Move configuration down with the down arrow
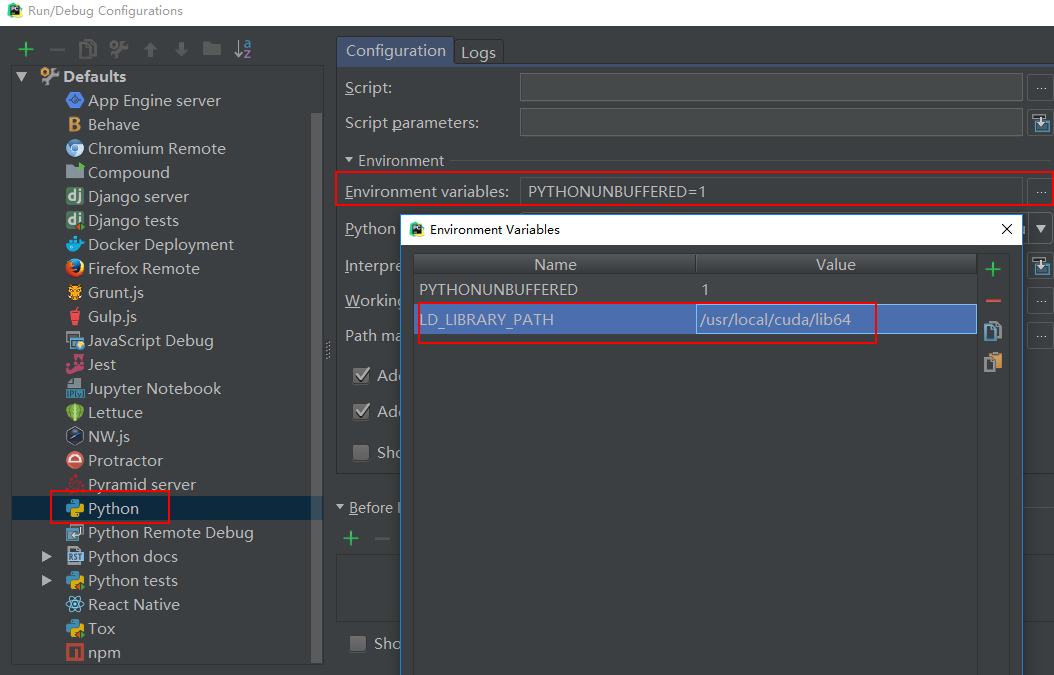The width and height of the screenshot is (1054, 675). click(181, 49)
